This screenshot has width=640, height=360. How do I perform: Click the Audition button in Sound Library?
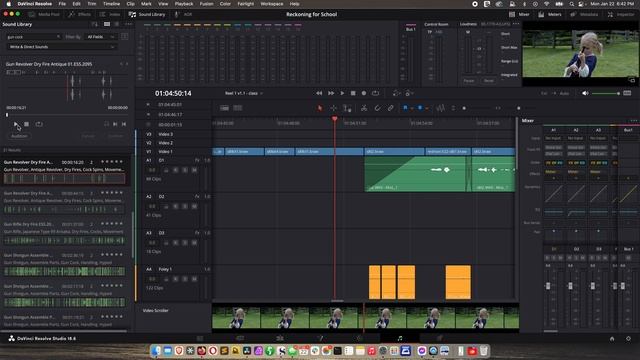click(19, 136)
